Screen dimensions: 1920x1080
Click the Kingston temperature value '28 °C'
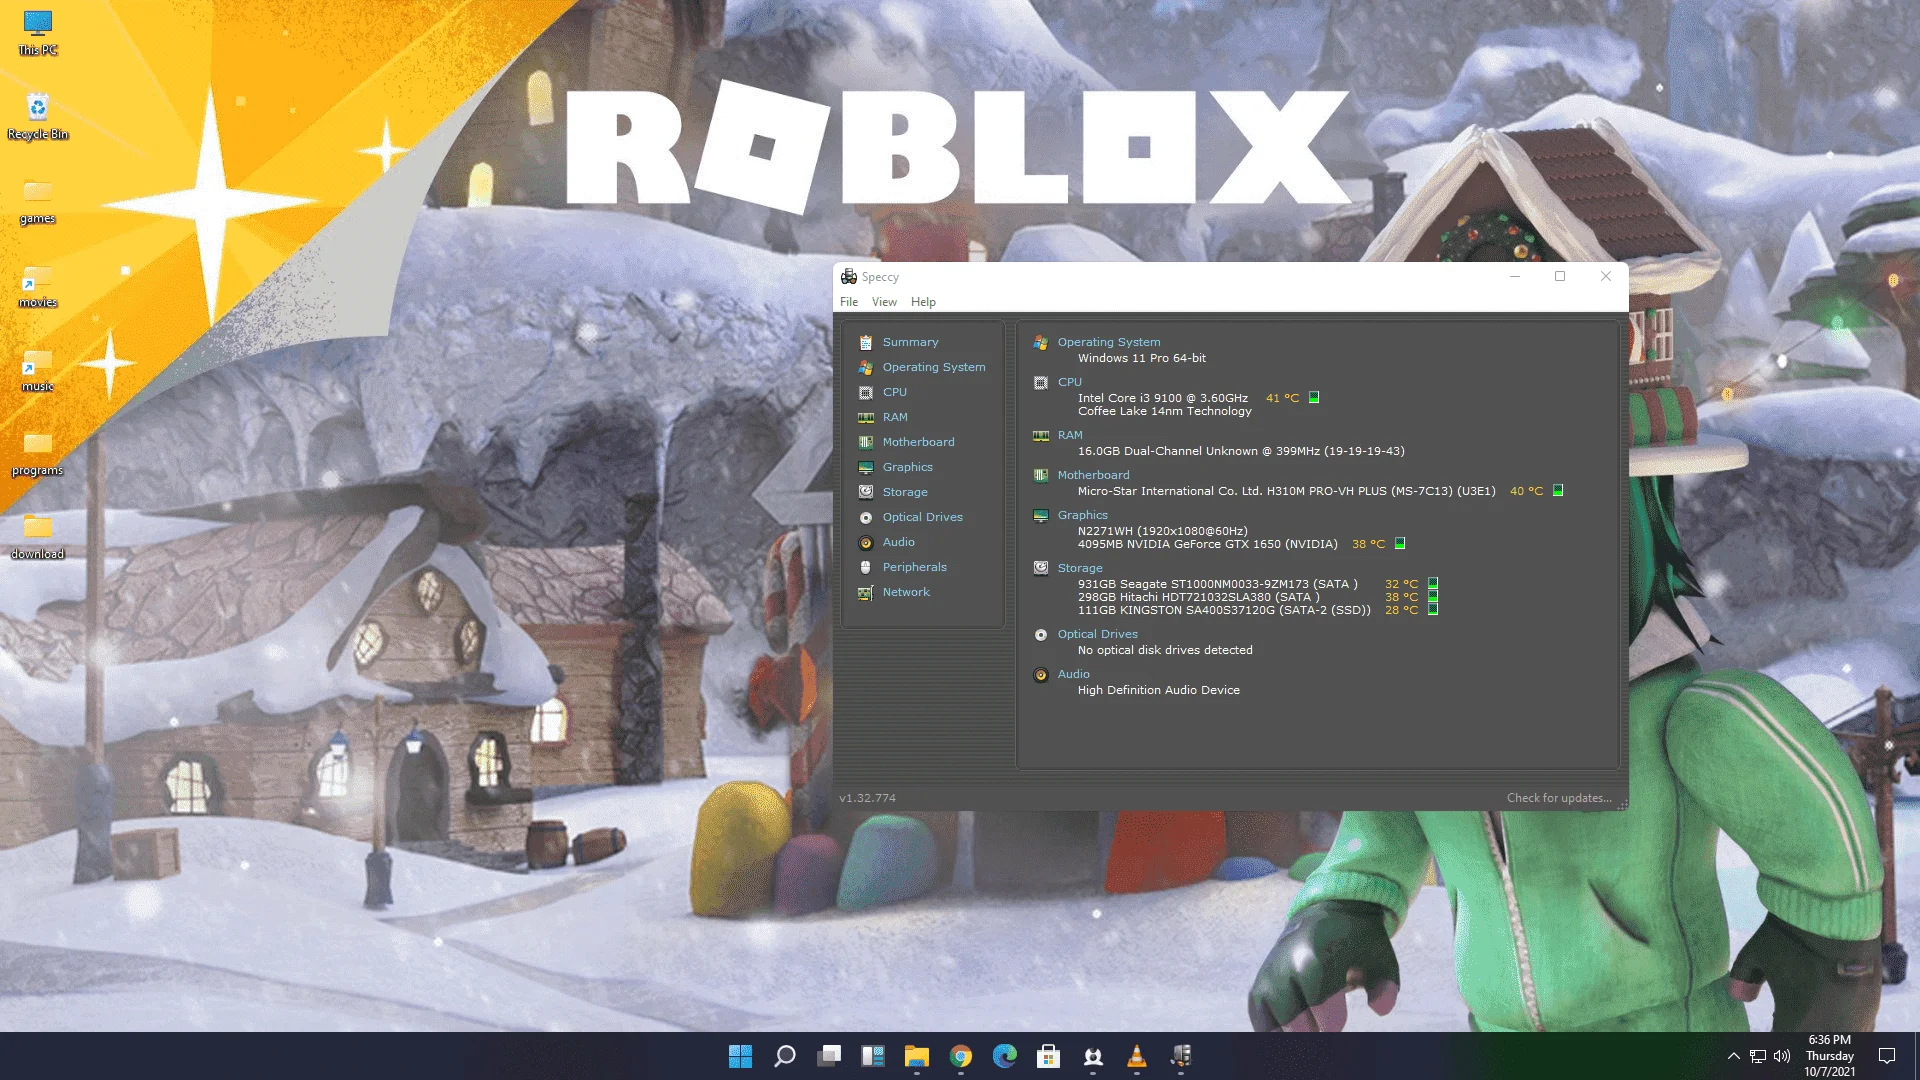pyautogui.click(x=1401, y=610)
